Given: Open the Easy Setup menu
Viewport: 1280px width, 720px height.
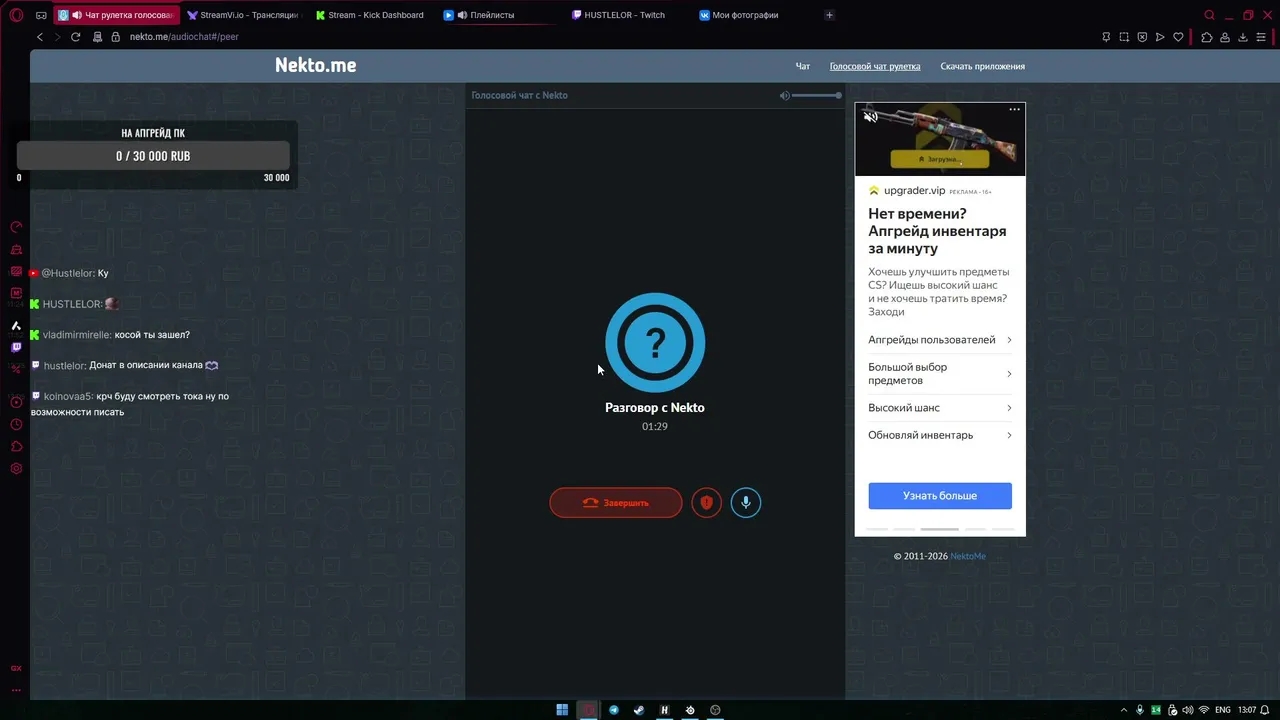Looking at the screenshot, I should [x=1262, y=37].
